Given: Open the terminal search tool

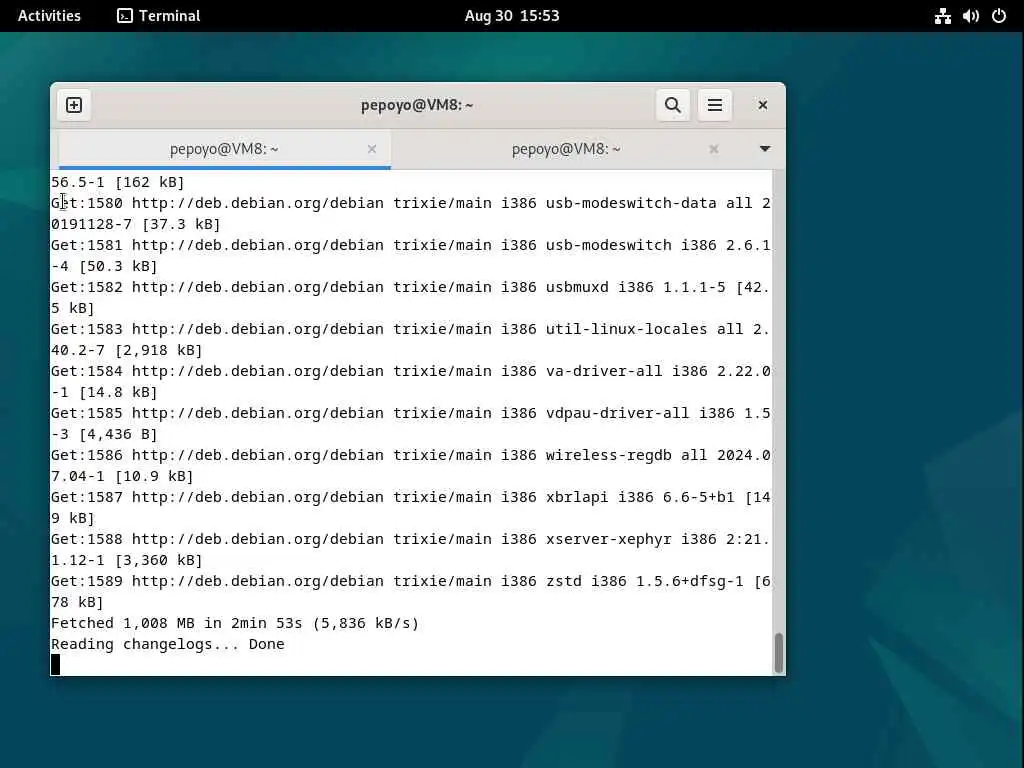Looking at the screenshot, I should point(673,105).
